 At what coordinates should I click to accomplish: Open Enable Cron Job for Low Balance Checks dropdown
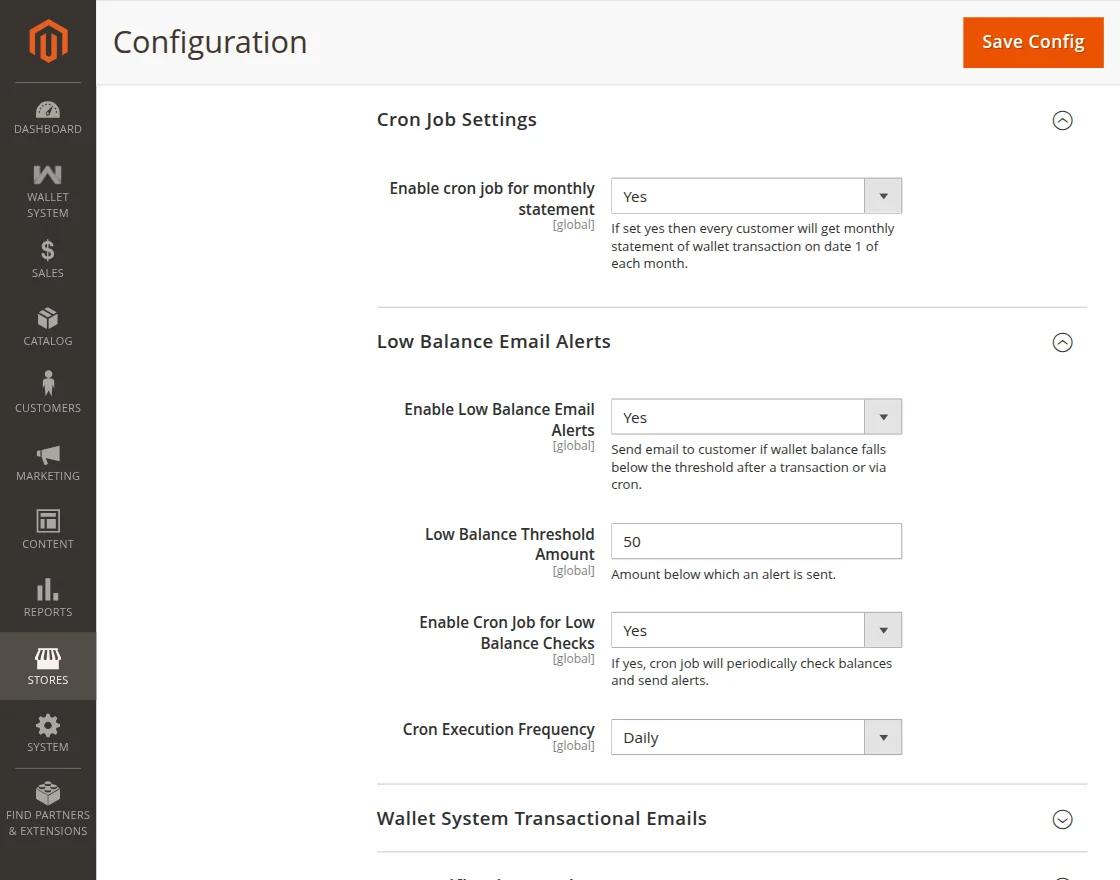(756, 630)
